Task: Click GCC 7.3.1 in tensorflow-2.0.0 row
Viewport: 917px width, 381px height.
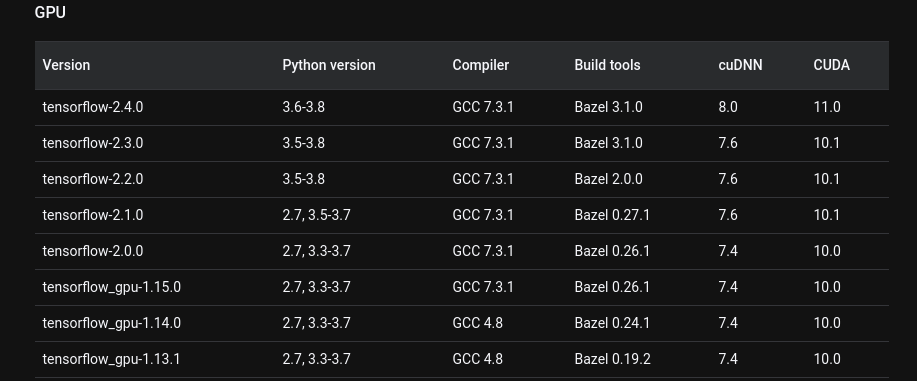Action: coord(483,251)
